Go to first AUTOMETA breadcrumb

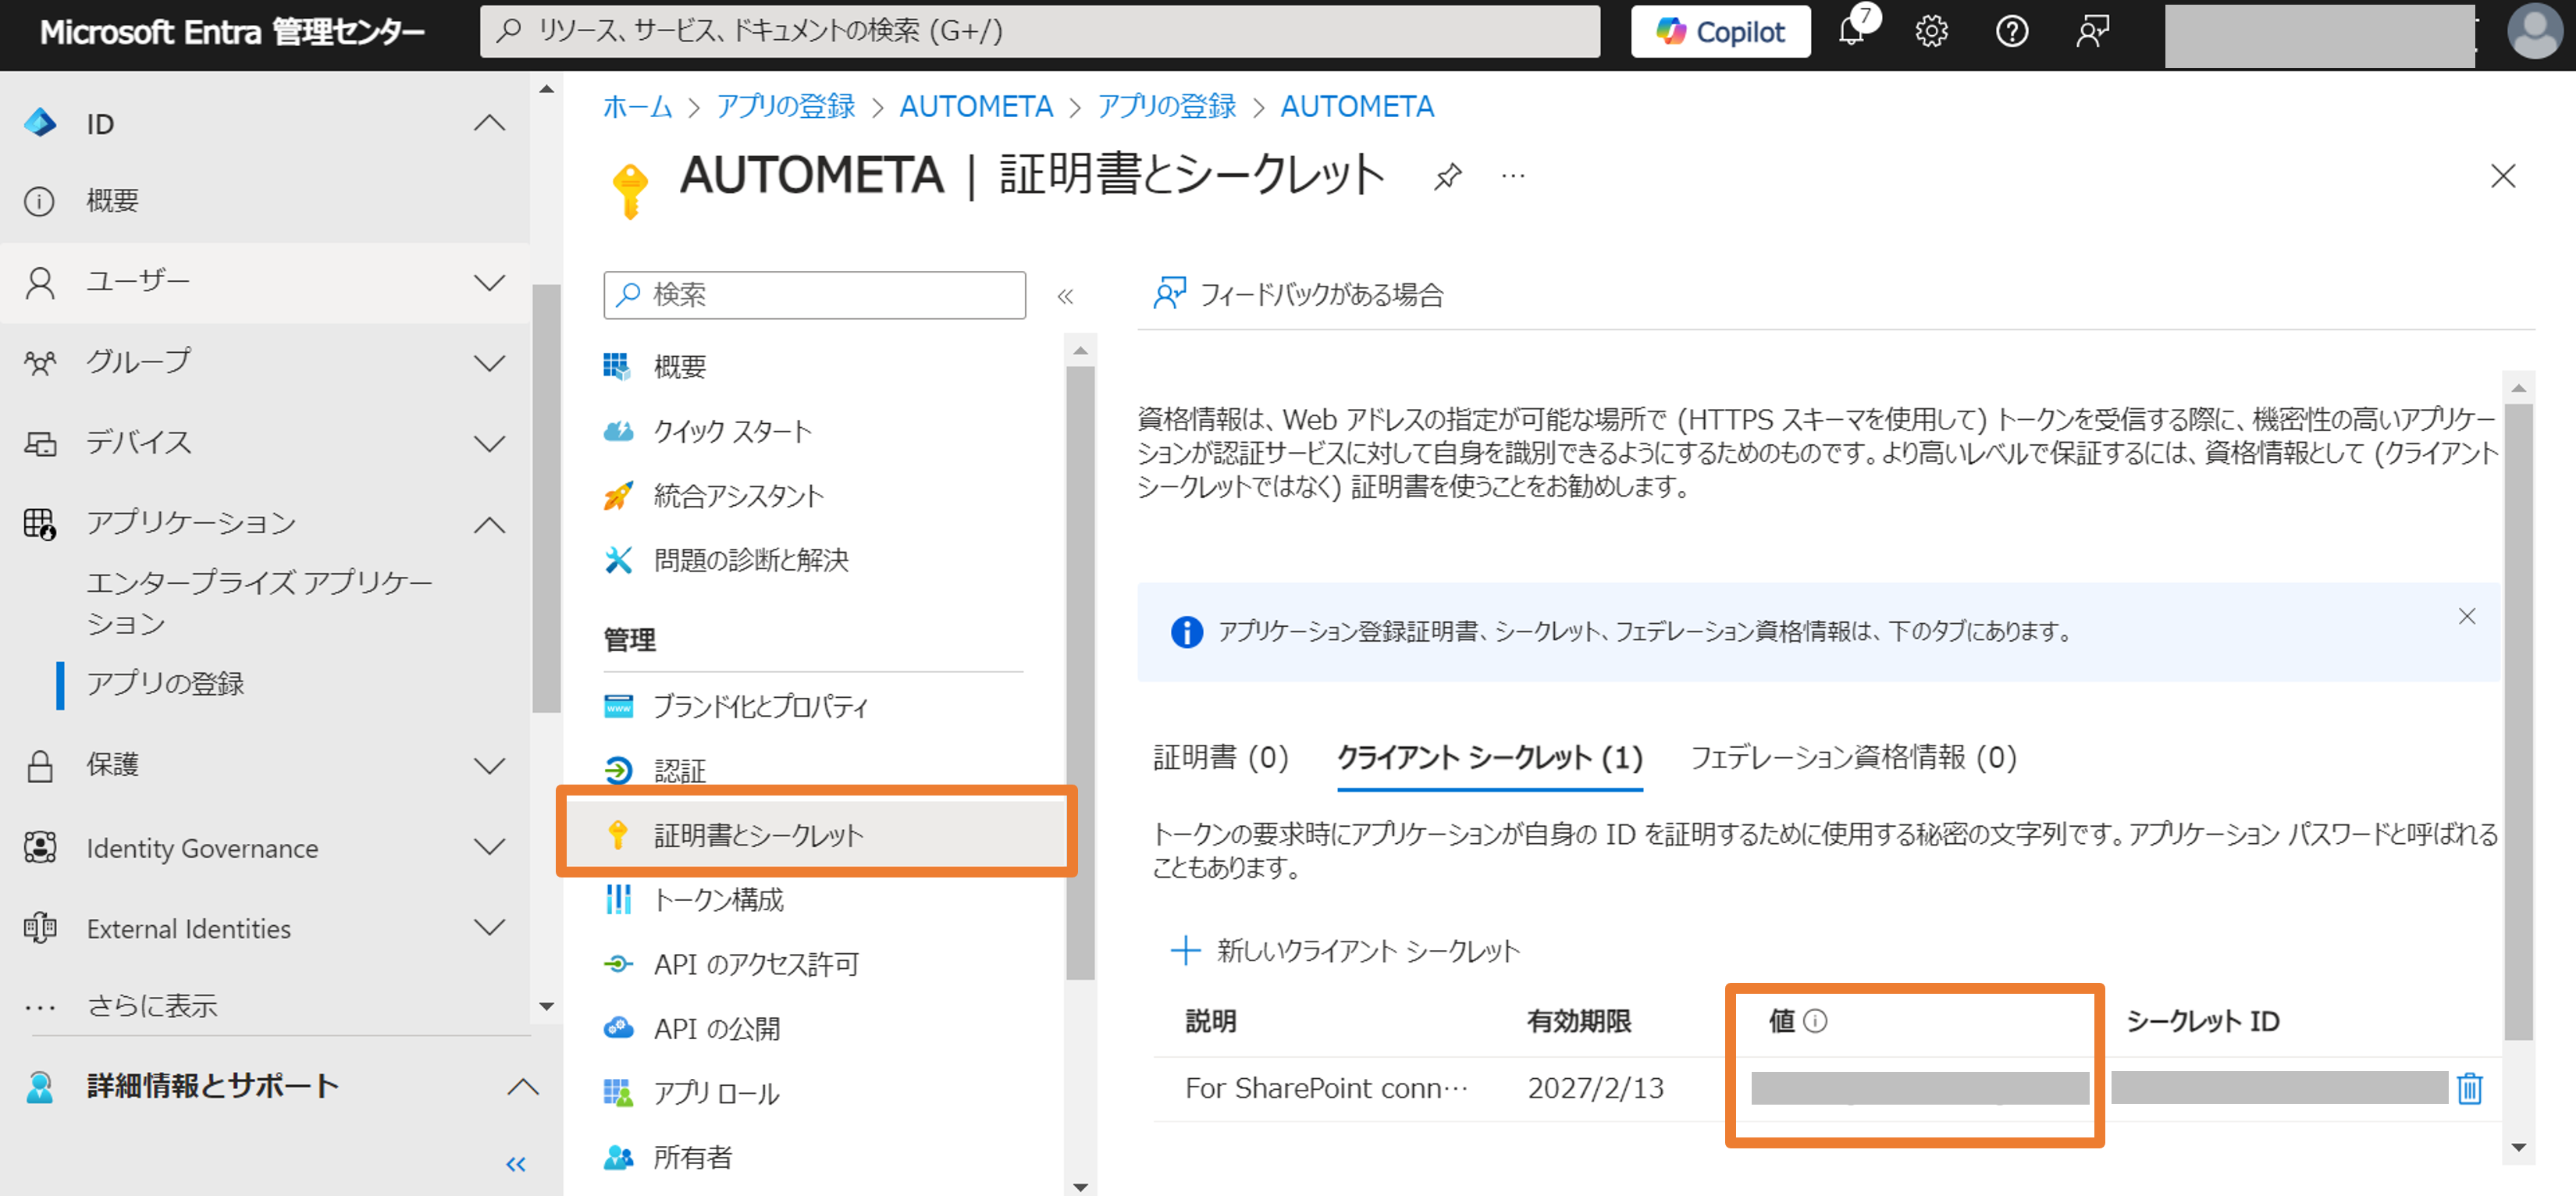tap(975, 107)
